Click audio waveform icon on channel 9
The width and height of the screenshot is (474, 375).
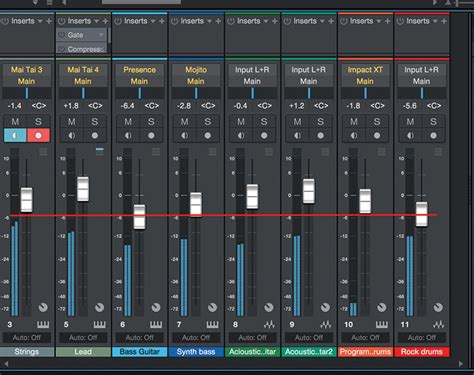pos(325,324)
